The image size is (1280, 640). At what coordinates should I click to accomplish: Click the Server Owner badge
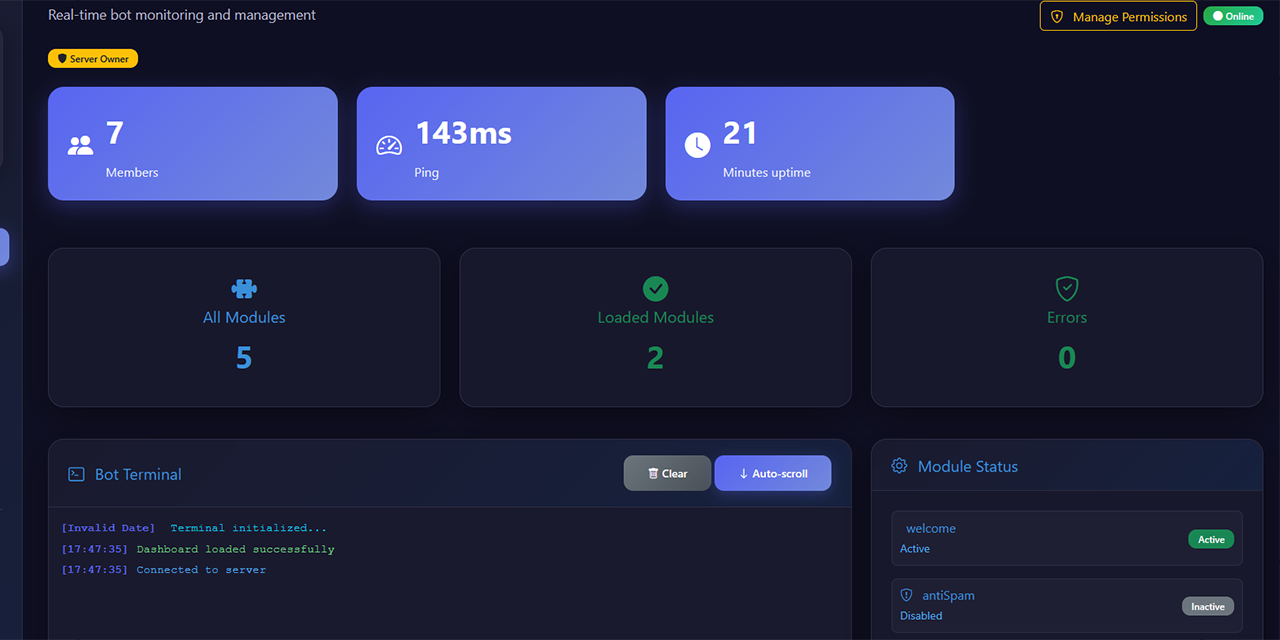tap(92, 58)
